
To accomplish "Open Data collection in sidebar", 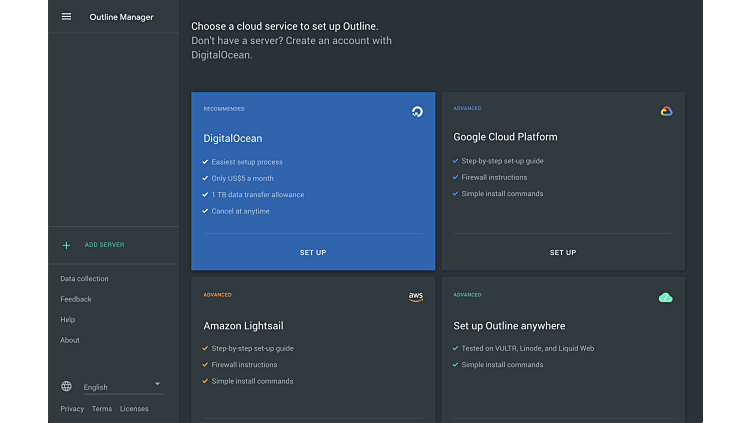I will (84, 279).
